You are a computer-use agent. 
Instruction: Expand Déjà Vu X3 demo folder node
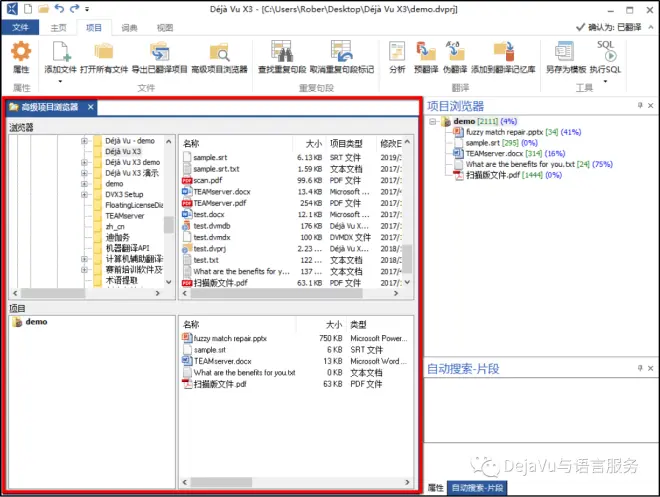point(84,162)
